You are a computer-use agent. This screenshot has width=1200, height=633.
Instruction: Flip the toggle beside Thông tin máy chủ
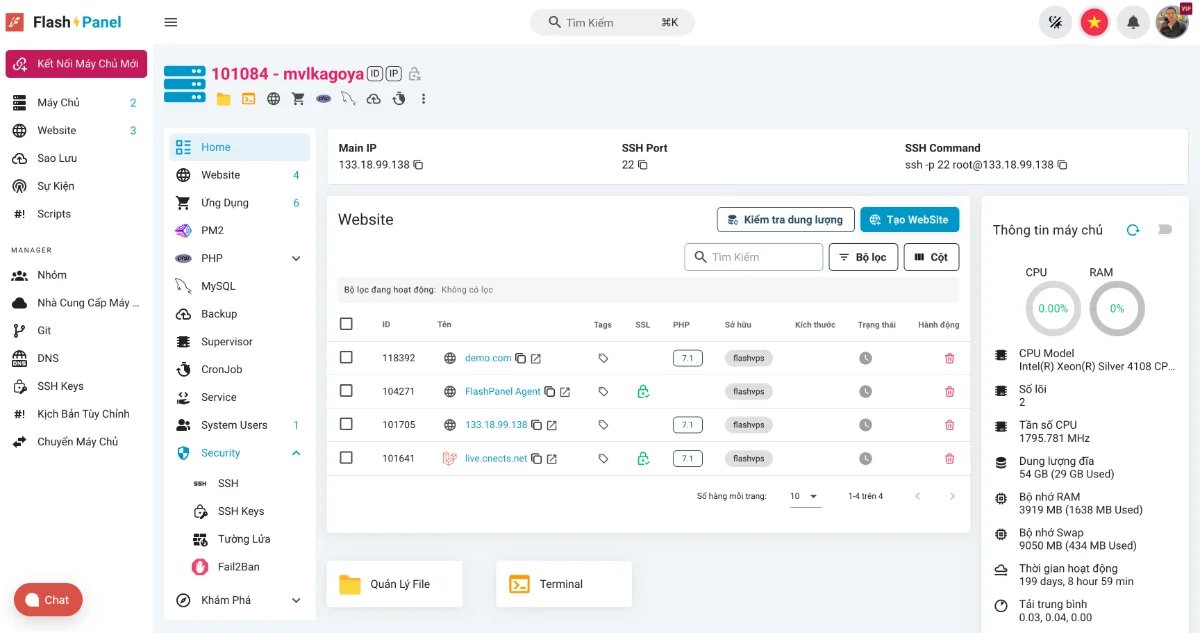(x=1164, y=229)
